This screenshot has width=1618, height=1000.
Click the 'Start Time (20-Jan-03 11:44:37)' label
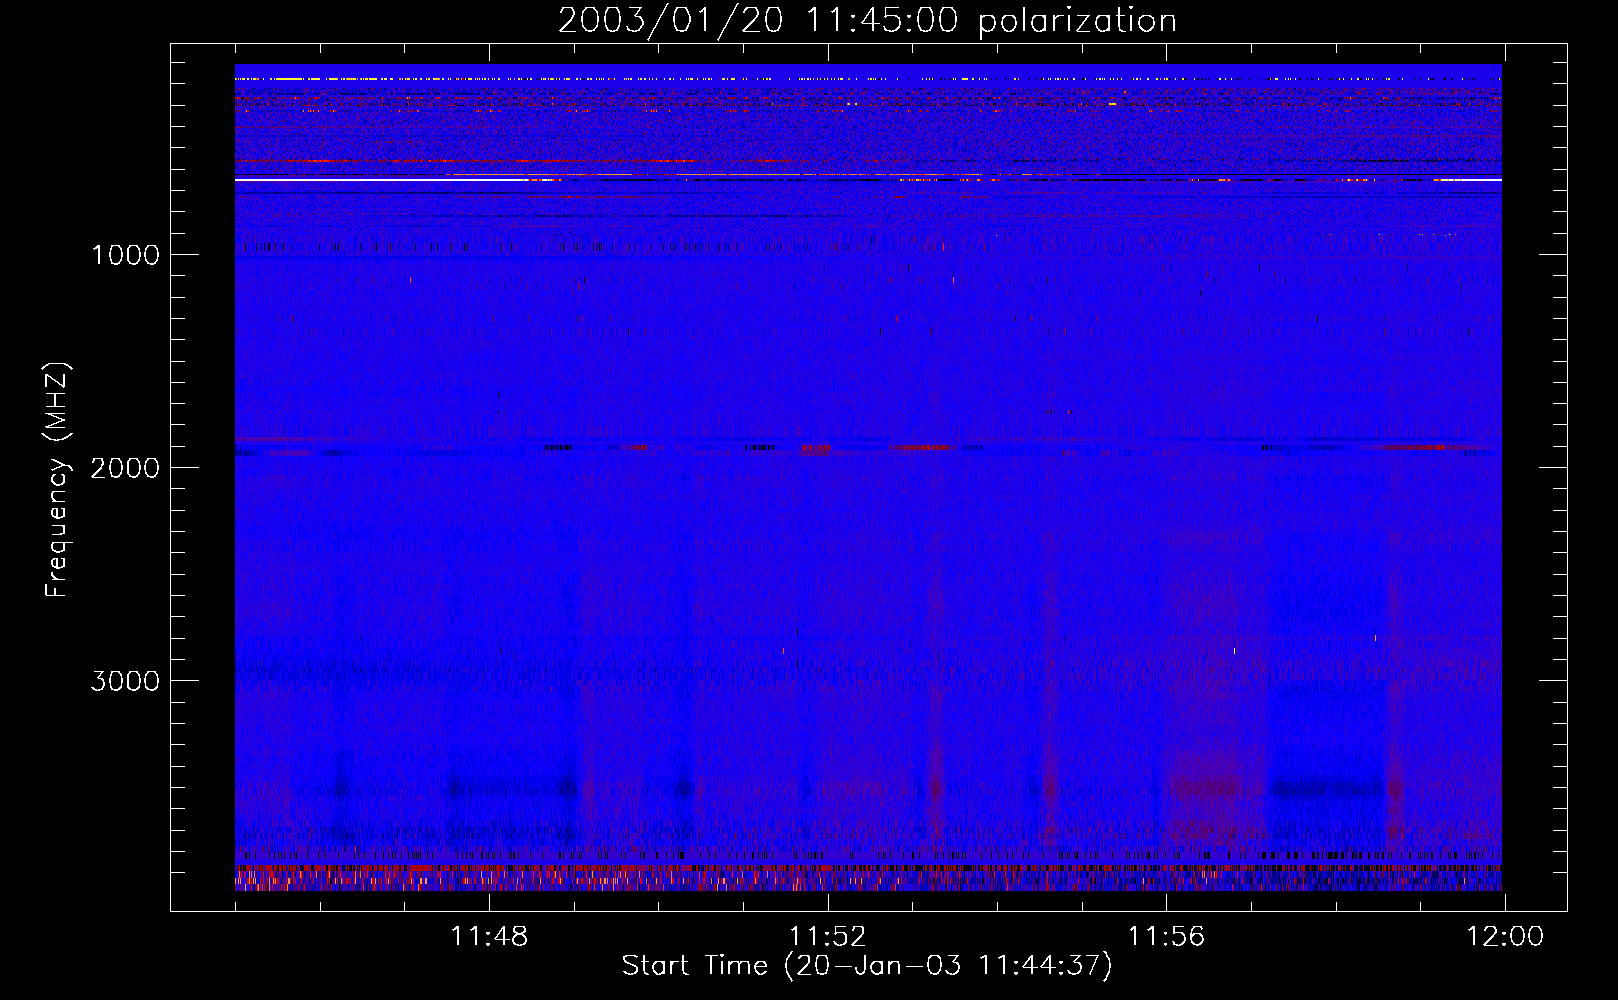pyautogui.click(x=867, y=966)
